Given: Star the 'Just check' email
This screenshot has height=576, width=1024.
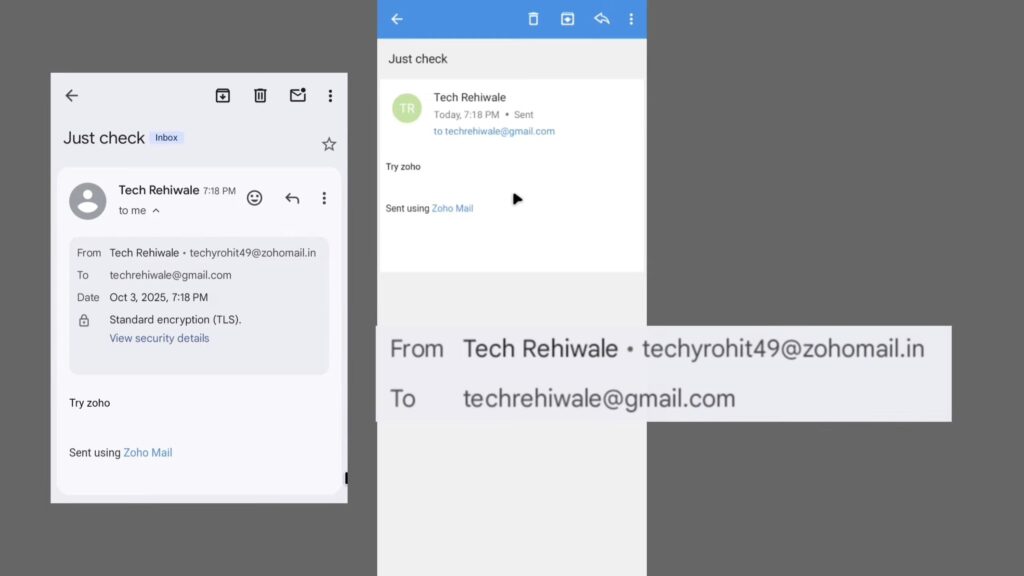Looking at the screenshot, I should (329, 145).
